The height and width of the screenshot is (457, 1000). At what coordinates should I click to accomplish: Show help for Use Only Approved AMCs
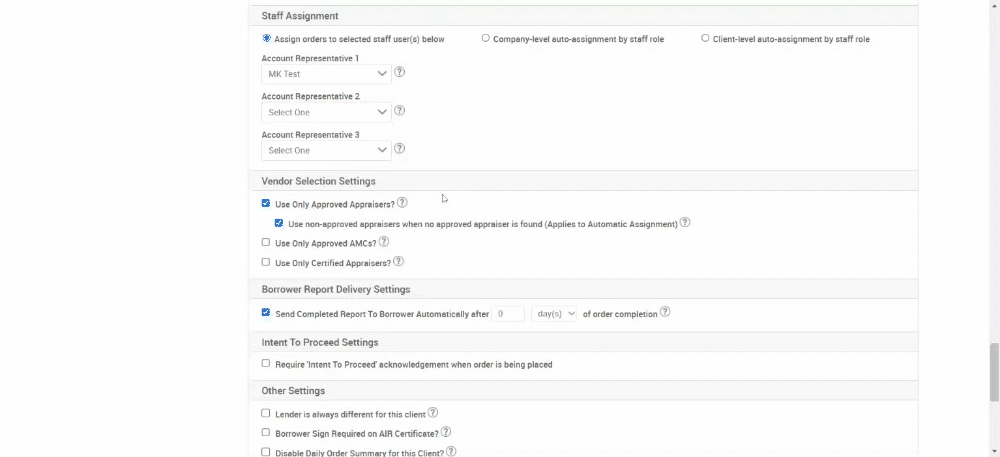click(x=383, y=242)
